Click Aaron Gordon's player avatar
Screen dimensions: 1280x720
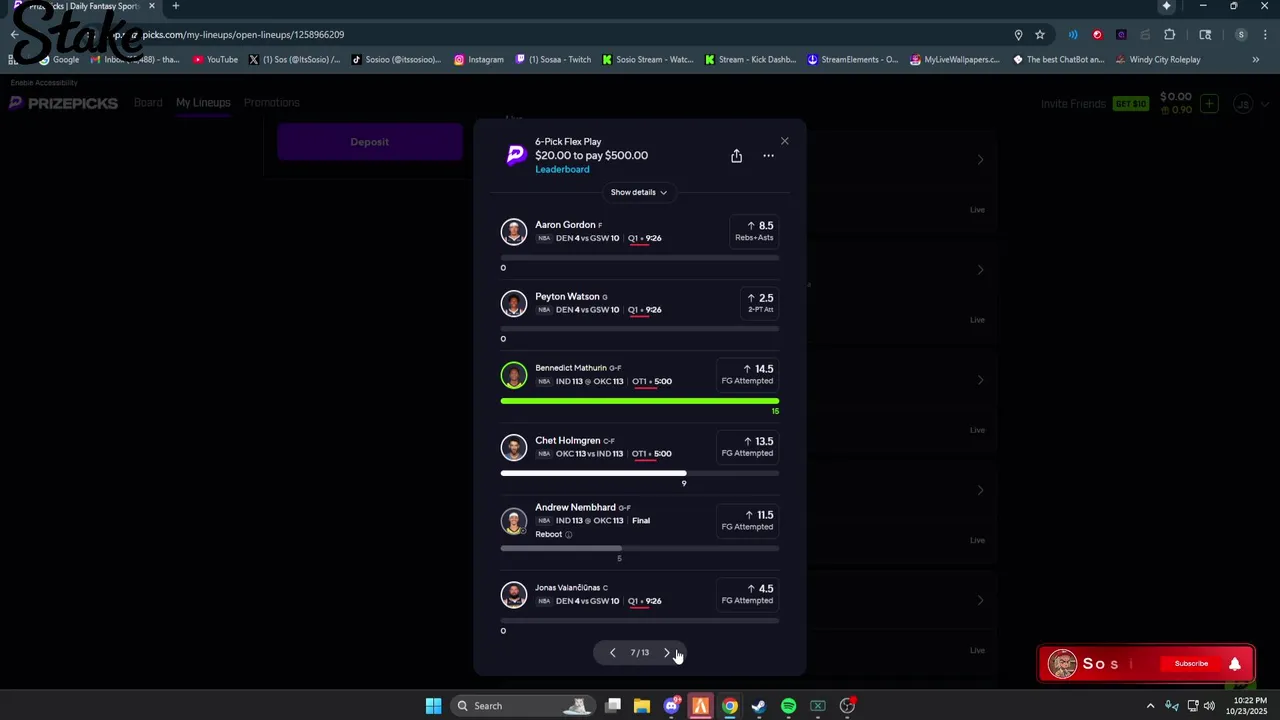pos(514,231)
